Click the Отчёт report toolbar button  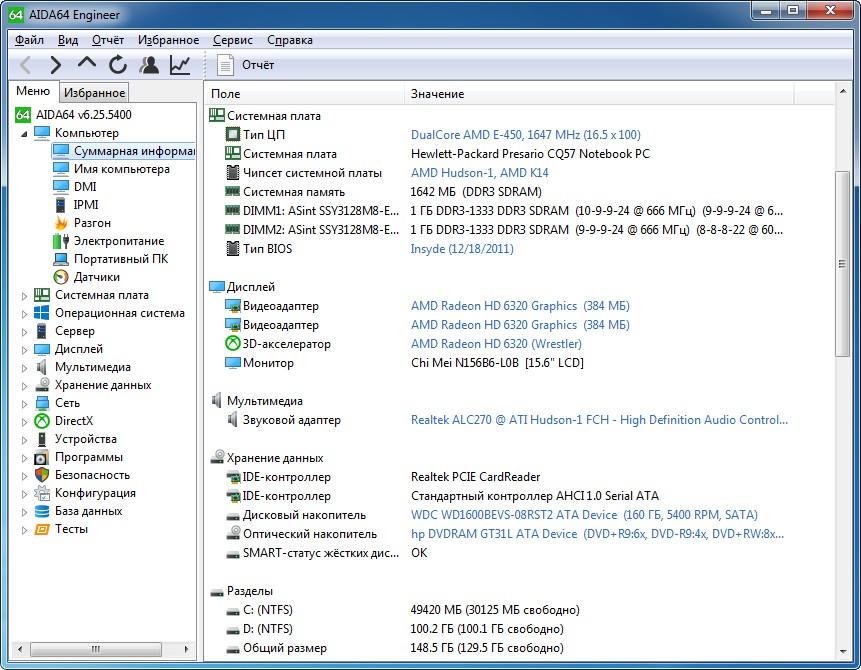pos(245,65)
